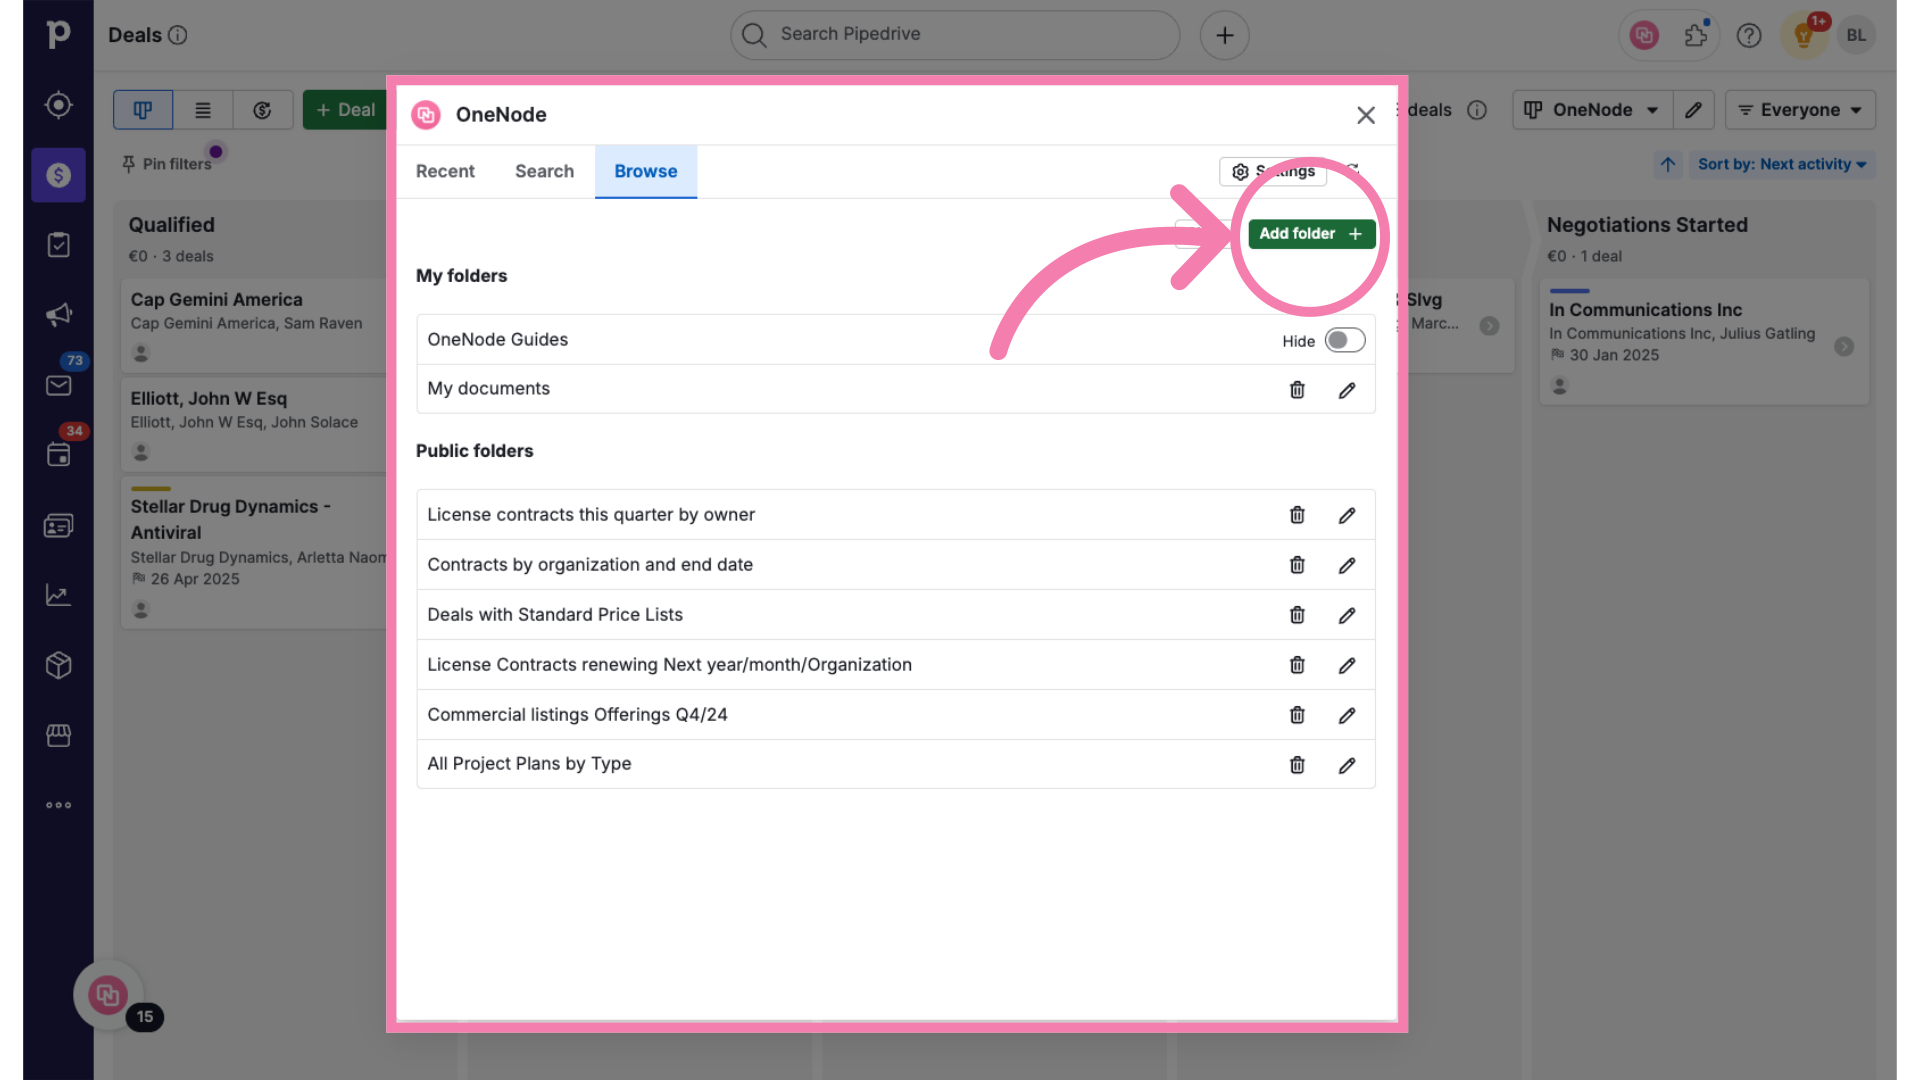Delete the My documents folder
The width and height of the screenshot is (1920, 1080).
1297,389
